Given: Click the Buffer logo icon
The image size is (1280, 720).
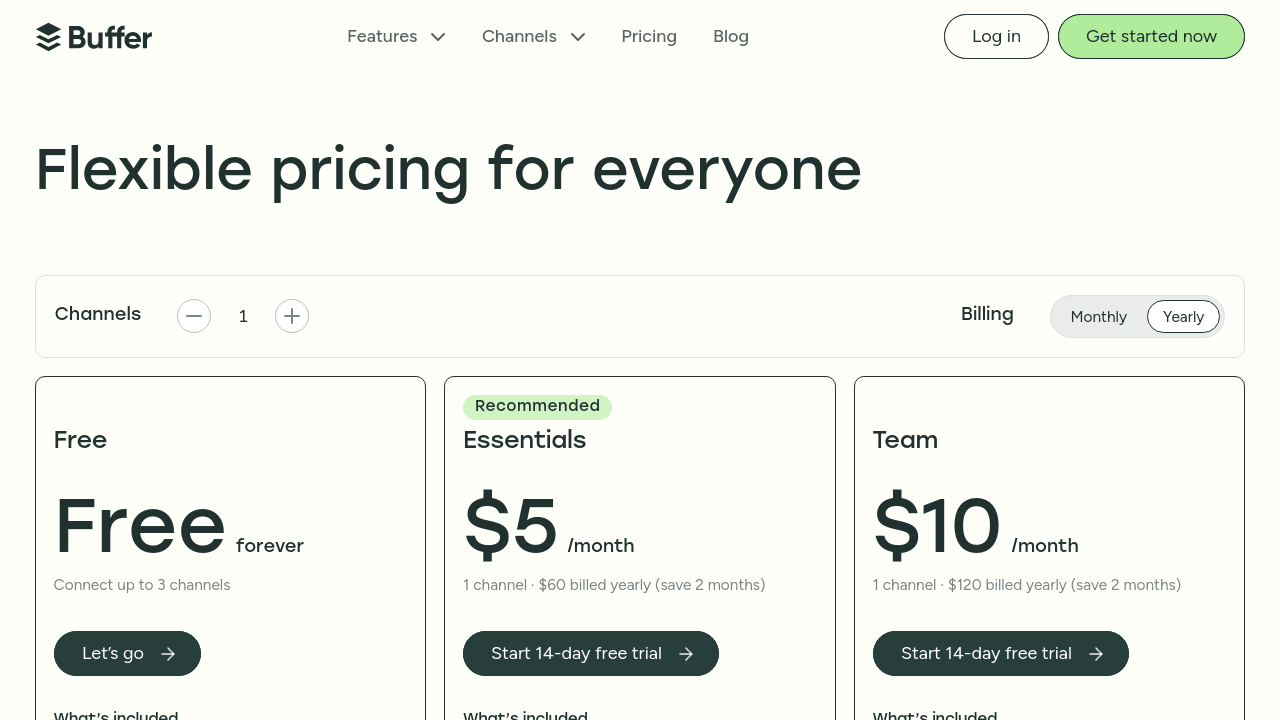Looking at the screenshot, I should click(48, 37).
